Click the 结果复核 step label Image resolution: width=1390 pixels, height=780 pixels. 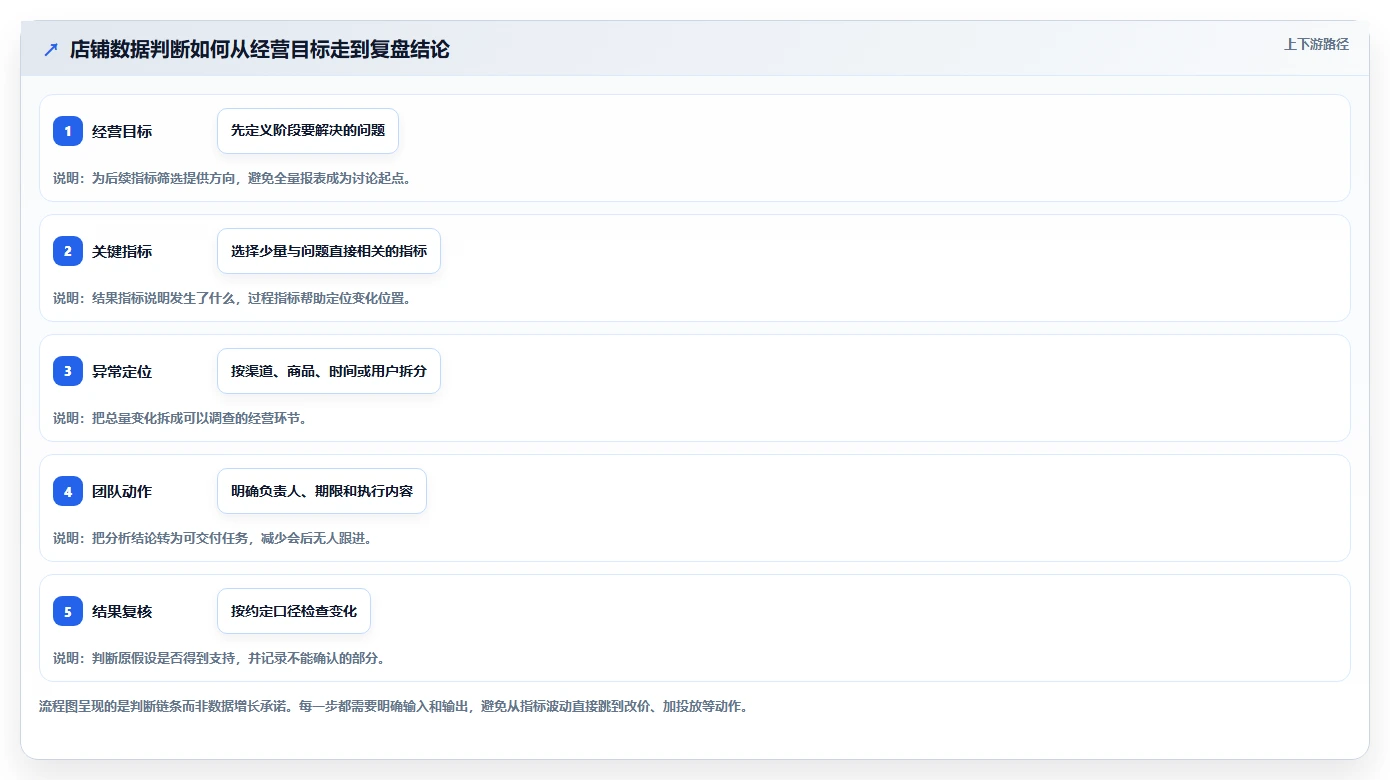122,611
